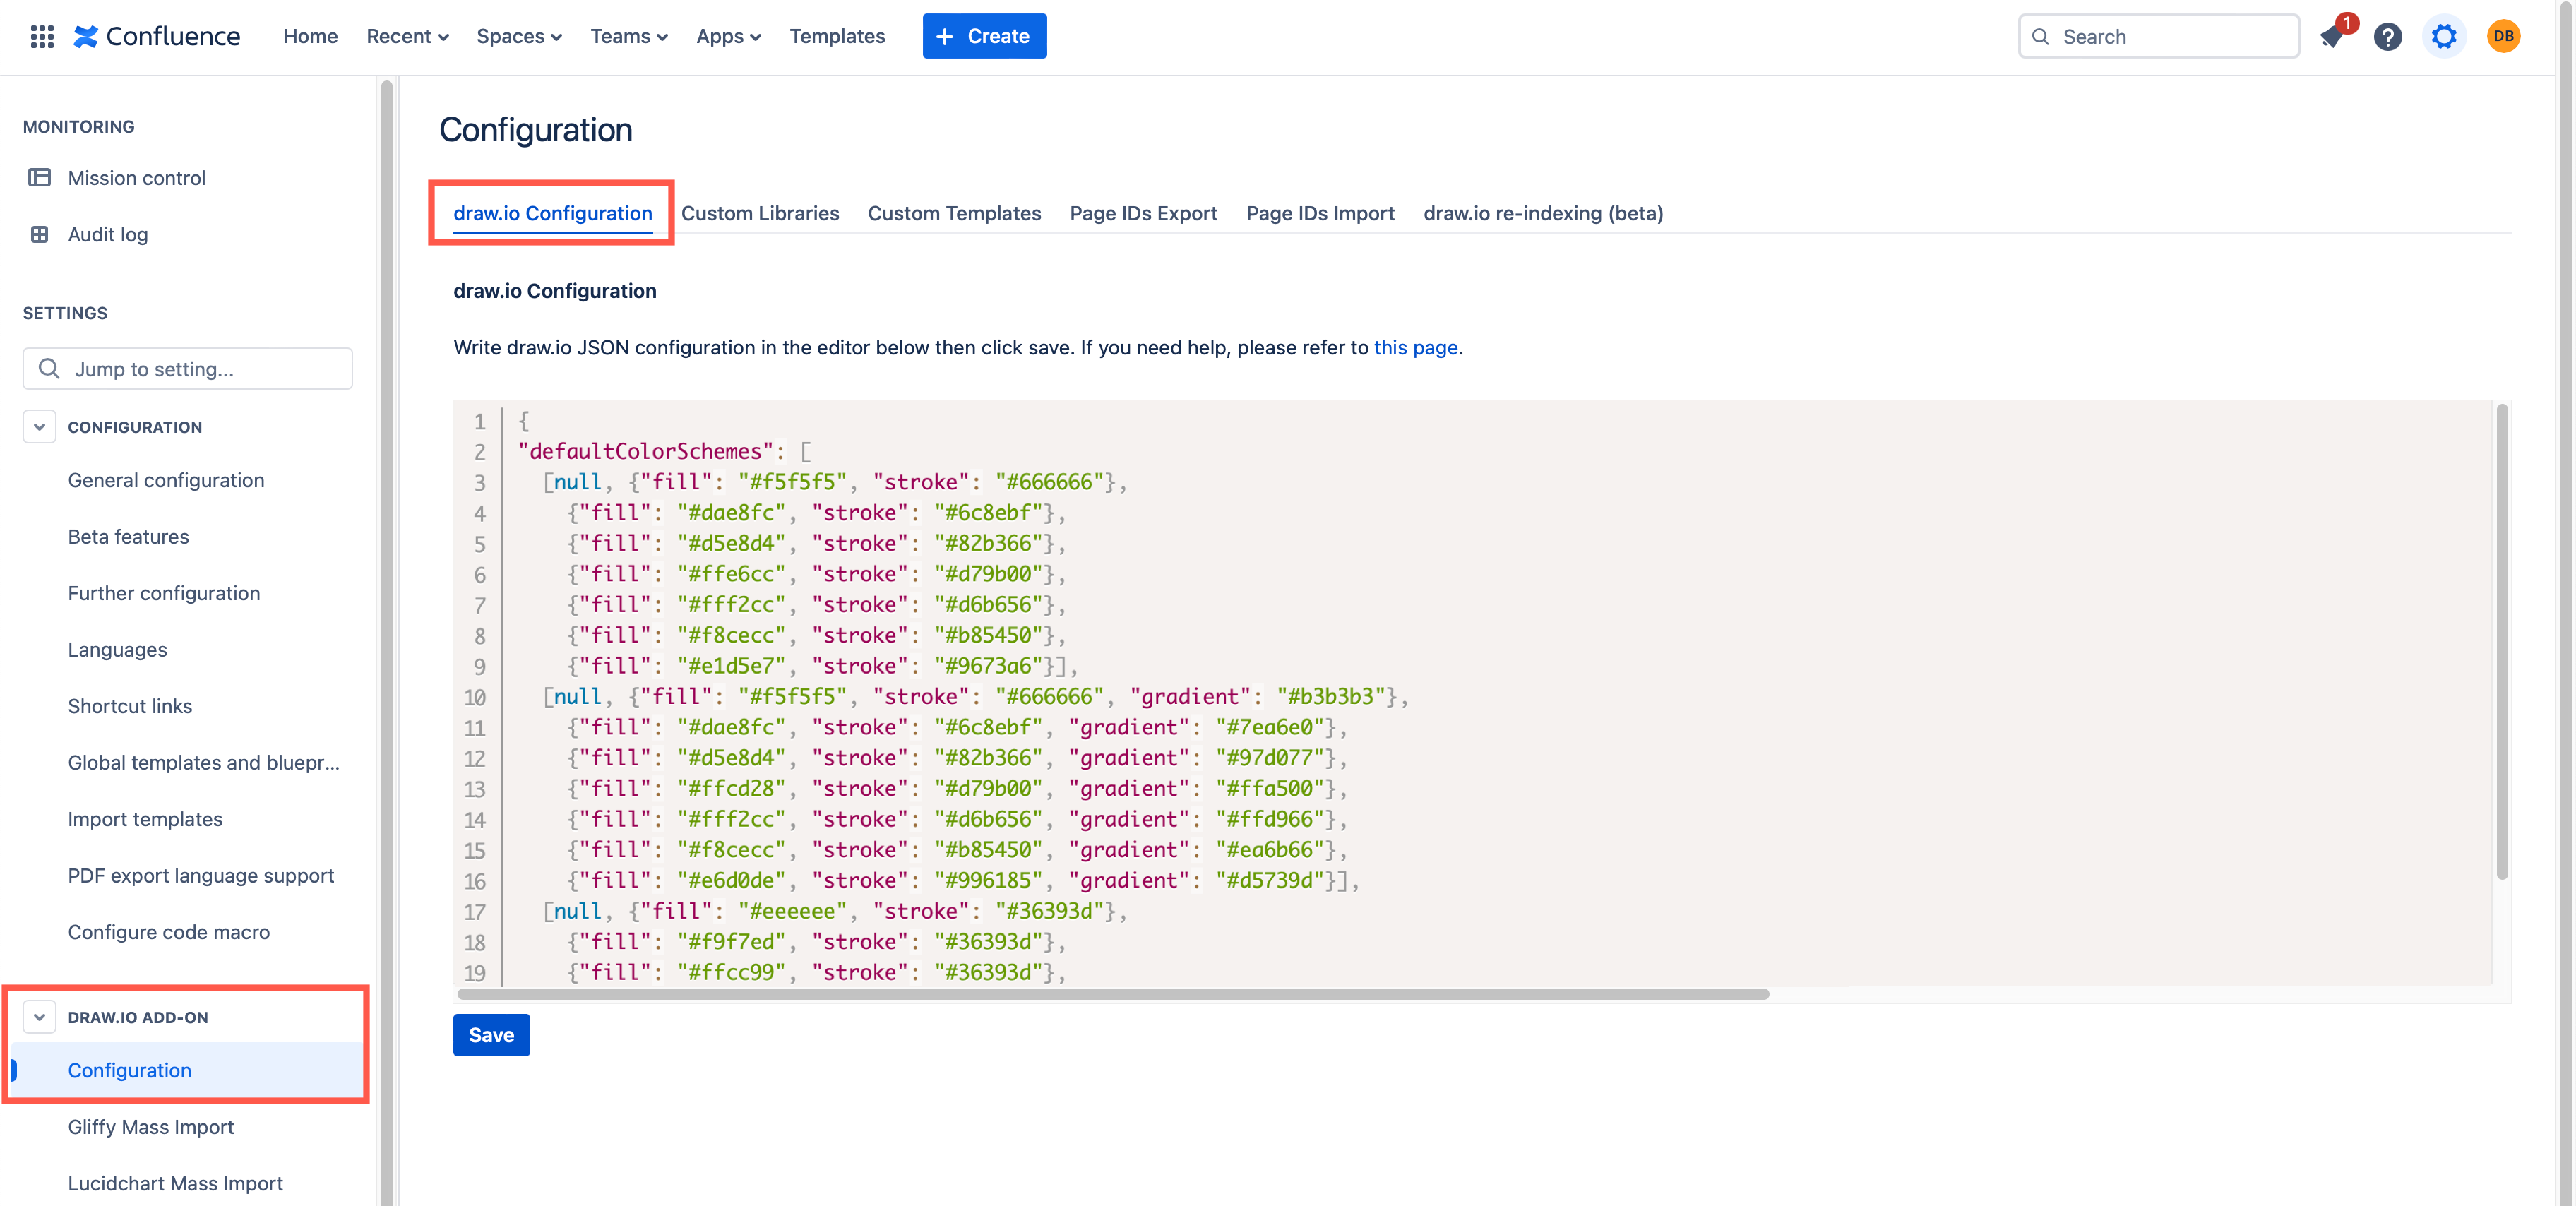Expand the Apps dropdown

click(728, 36)
